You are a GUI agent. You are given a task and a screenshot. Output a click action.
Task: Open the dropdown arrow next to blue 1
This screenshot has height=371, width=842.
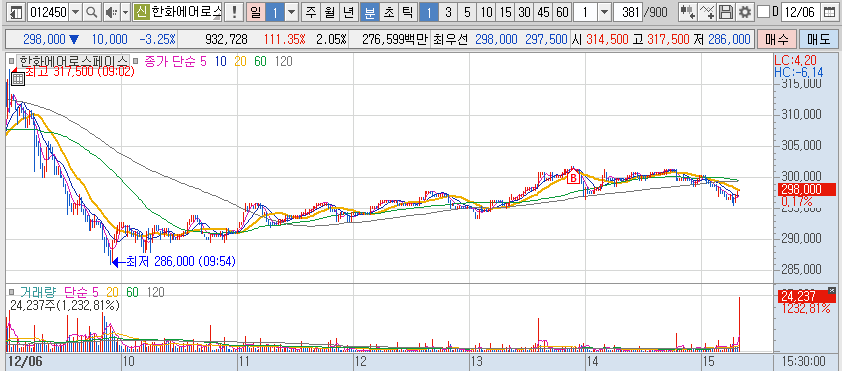[x=292, y=12]
